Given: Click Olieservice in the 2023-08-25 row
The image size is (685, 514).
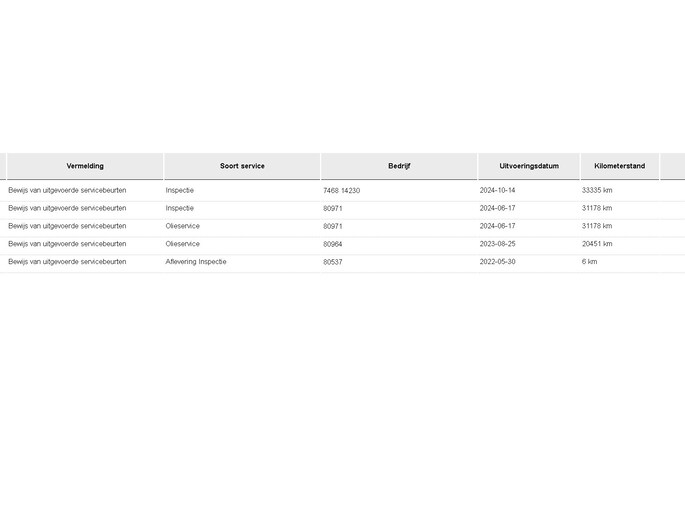Looking at the screenshot, I should tap(183, 244).
